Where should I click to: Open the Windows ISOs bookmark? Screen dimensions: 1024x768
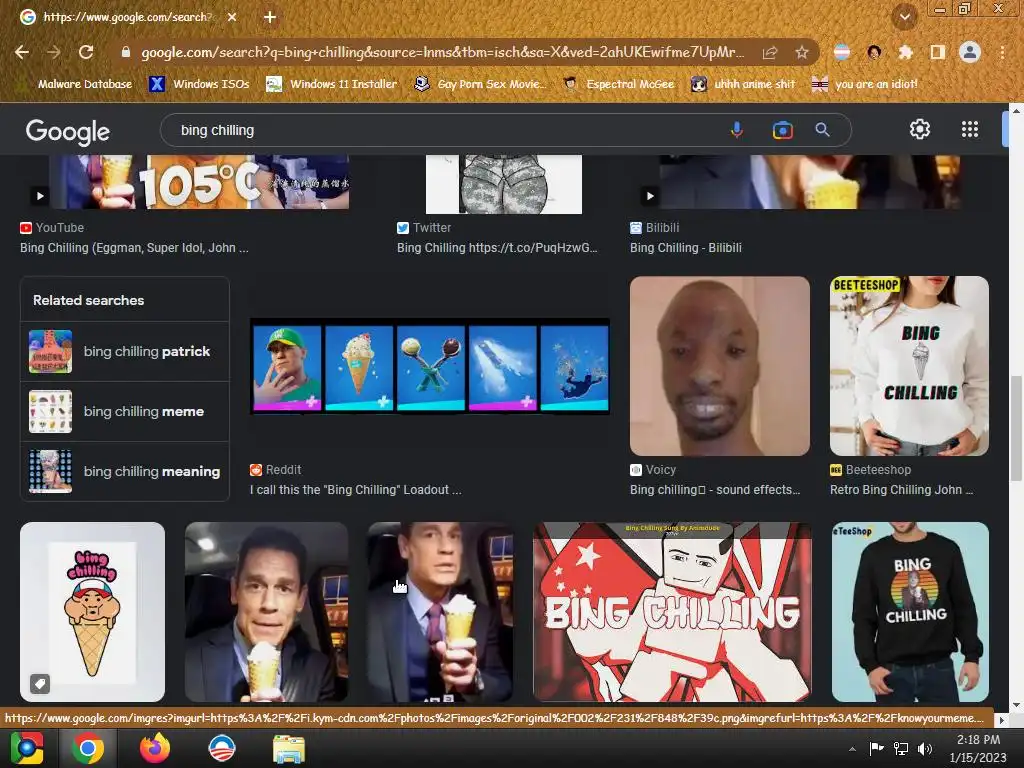click(x=199, y=84)
